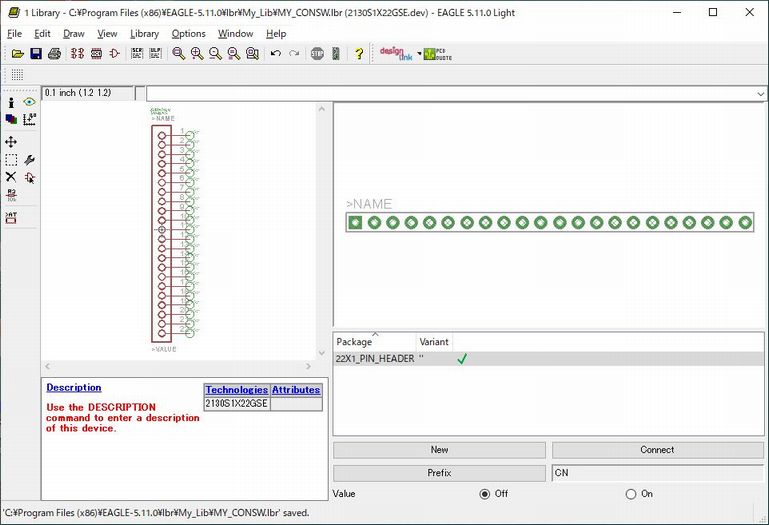Viewport: 769px width, 525px height.
Task: Open the Info tool
Action: (11, 102)
